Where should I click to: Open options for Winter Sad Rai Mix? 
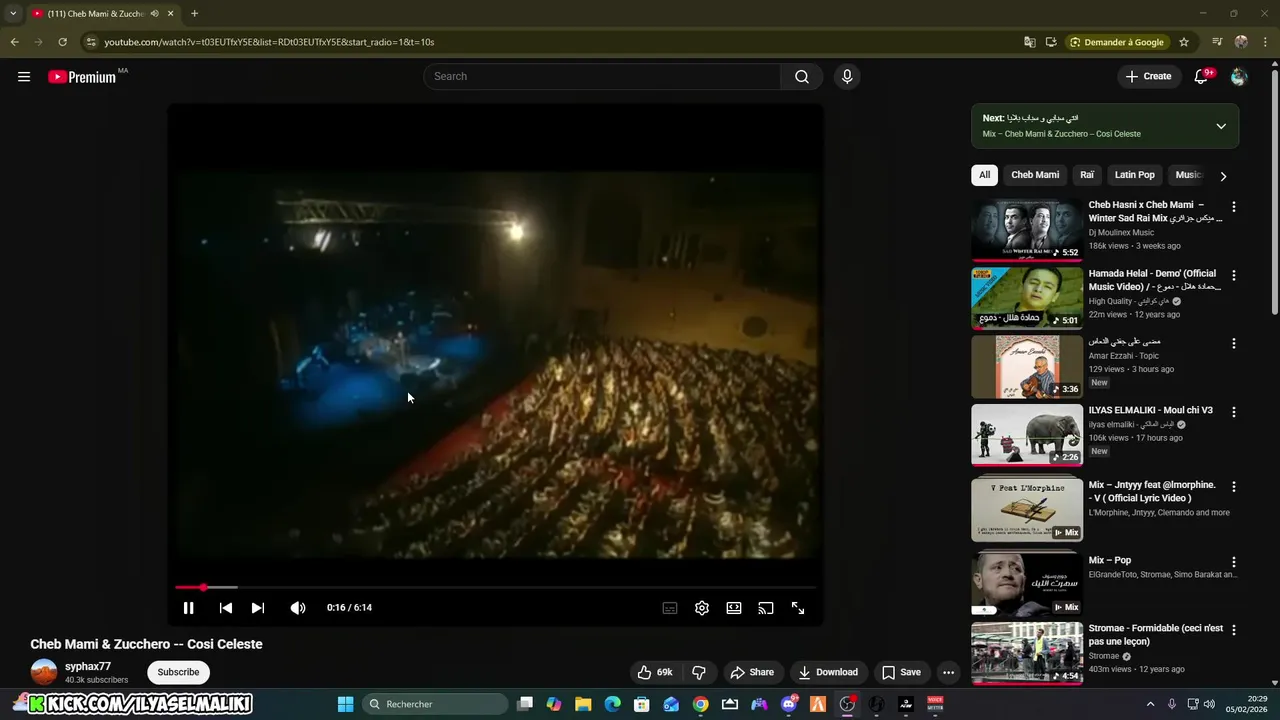click(x=1233, y=207)
